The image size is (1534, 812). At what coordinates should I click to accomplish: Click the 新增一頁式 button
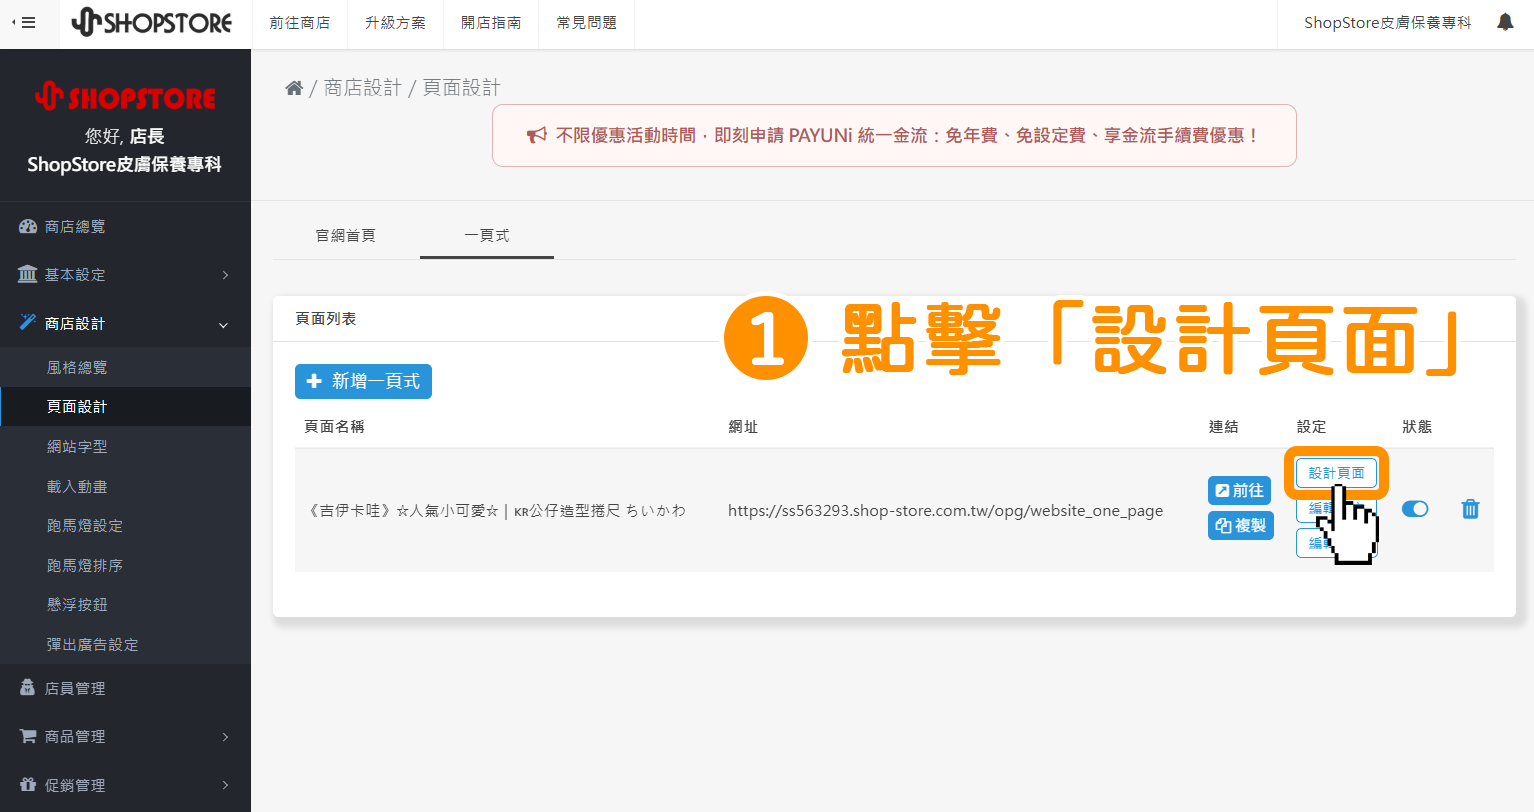pos(363,381)
